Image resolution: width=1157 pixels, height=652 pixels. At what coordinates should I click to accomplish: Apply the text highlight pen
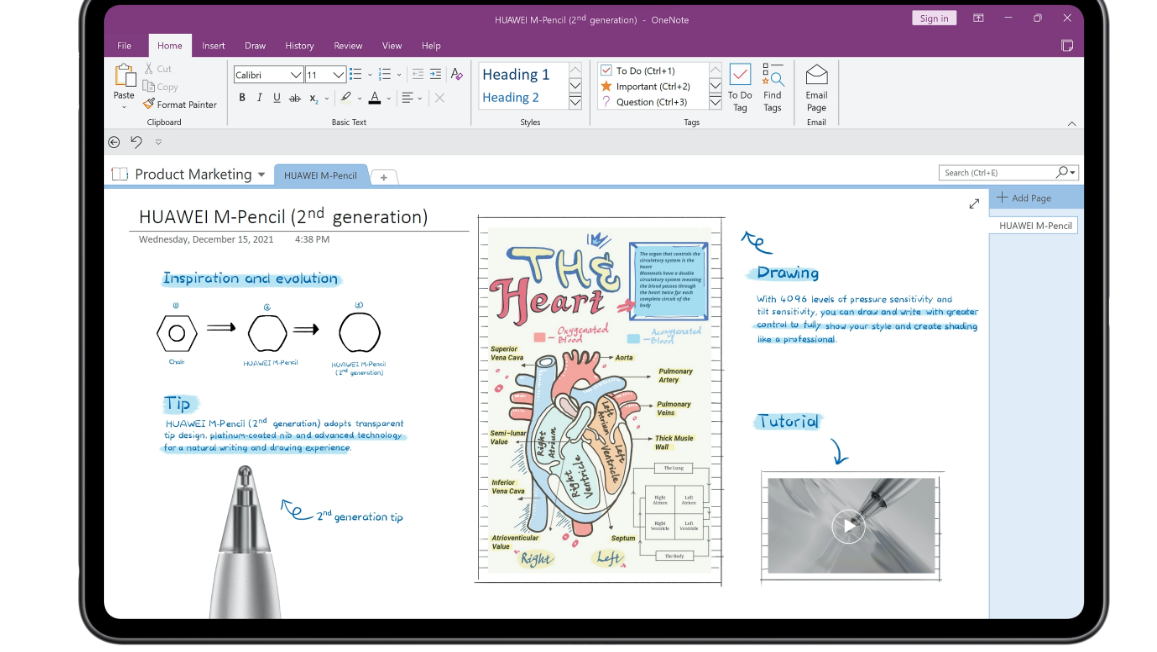click(345, 97)
